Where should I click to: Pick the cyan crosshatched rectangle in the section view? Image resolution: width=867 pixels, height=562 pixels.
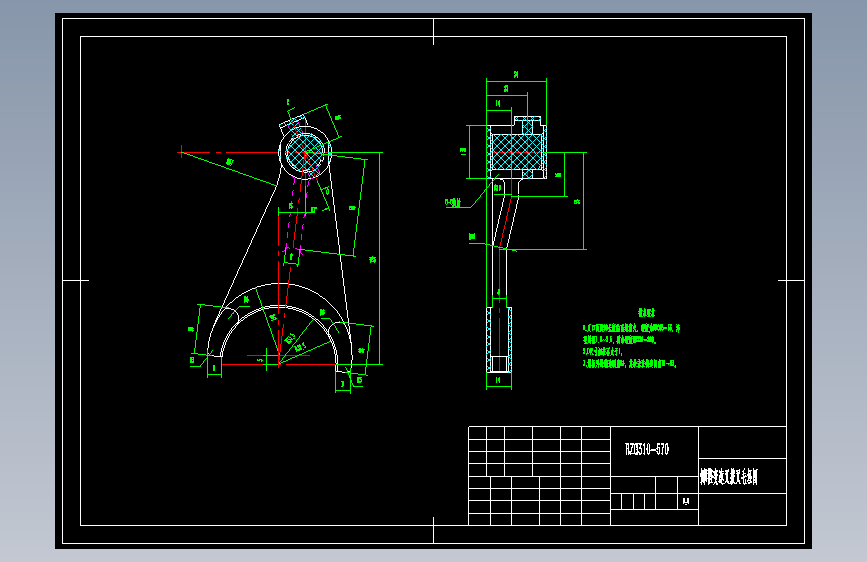tap(516, 152)
